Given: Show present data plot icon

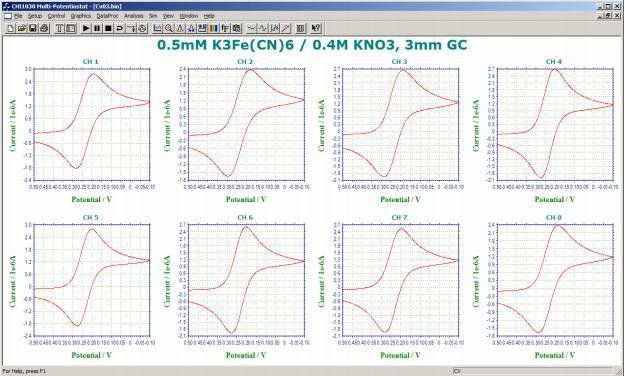Looking at the screenshot, I should pos(157,28).
